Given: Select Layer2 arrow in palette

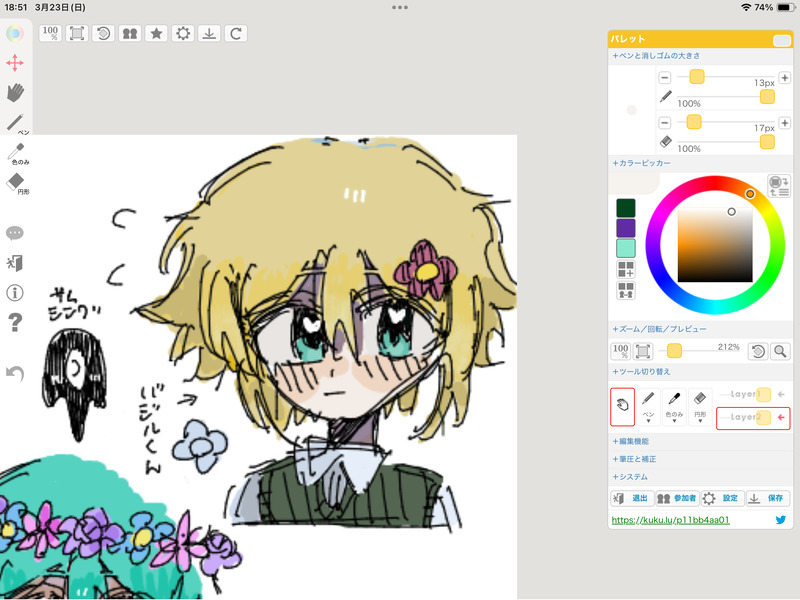Looking at the screenshot, I should click(x=781, y=417).
